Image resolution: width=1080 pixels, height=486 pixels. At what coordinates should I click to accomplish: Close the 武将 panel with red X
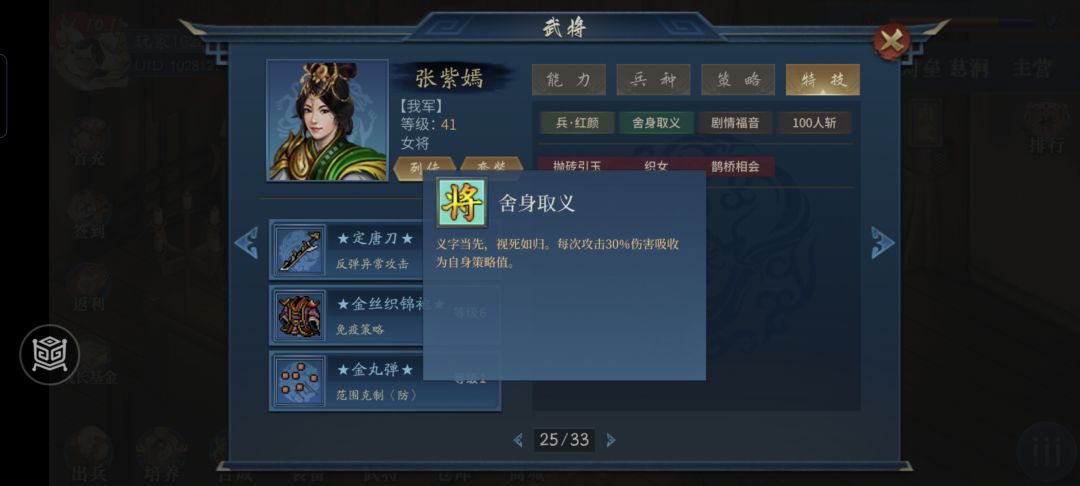891,41
